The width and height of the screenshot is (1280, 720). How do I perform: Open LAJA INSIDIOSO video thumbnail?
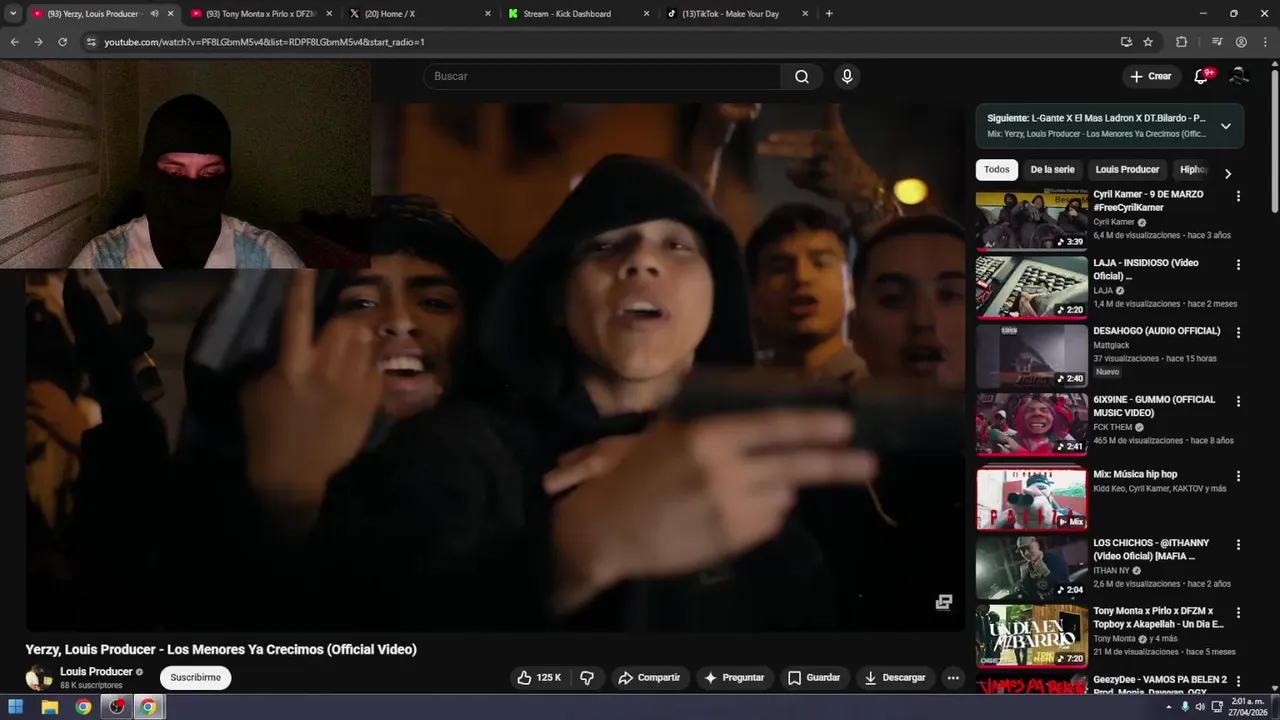pyautogui.click(x=1031, y=287)
